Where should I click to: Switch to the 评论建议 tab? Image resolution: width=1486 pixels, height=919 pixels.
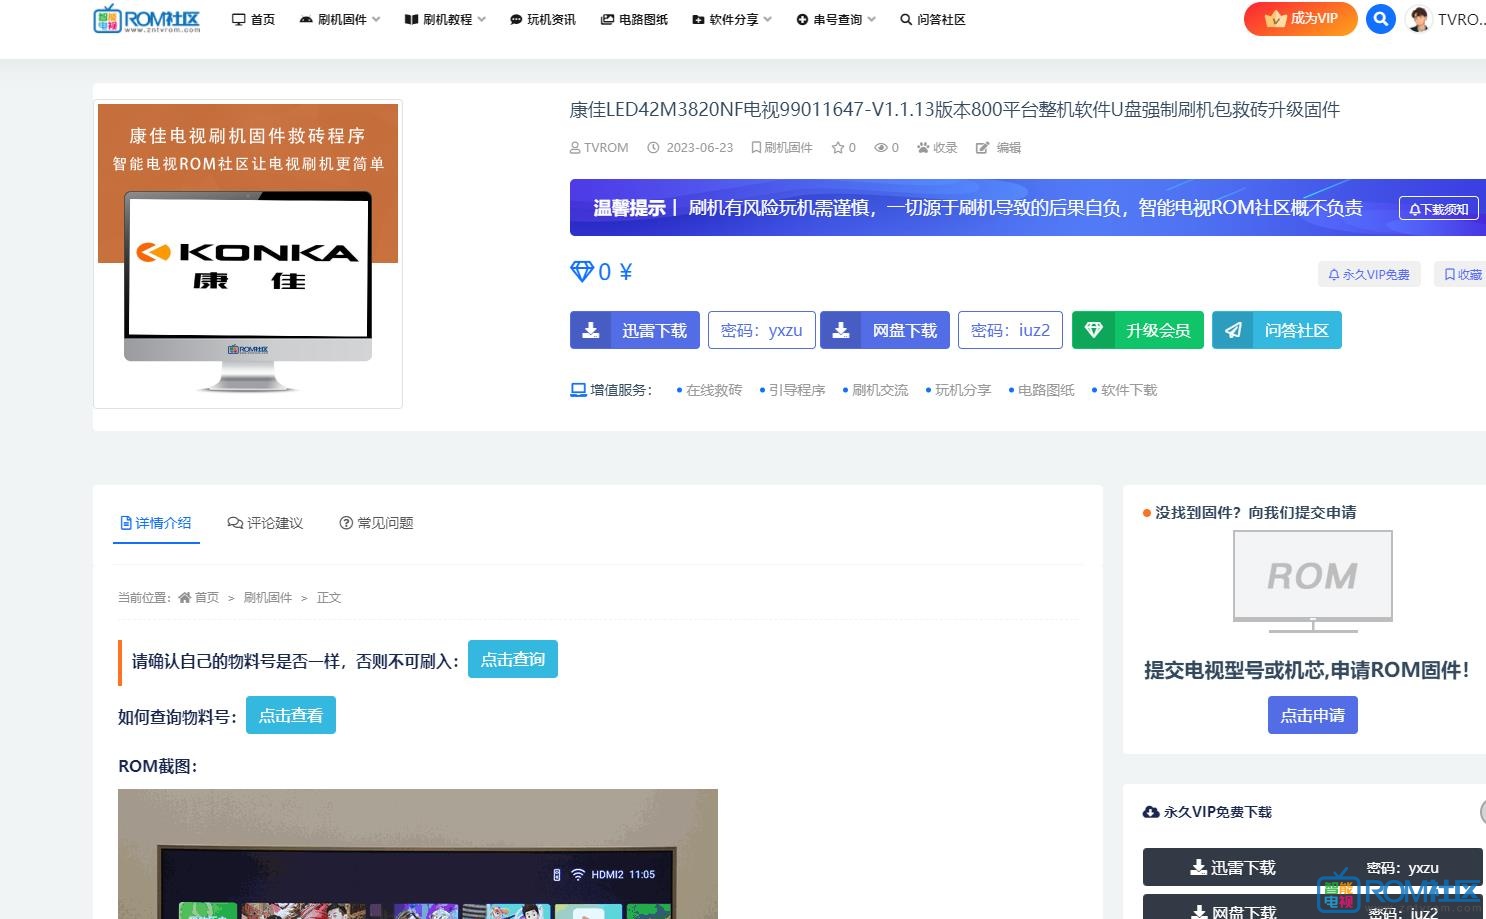click(x=265, y=523)
